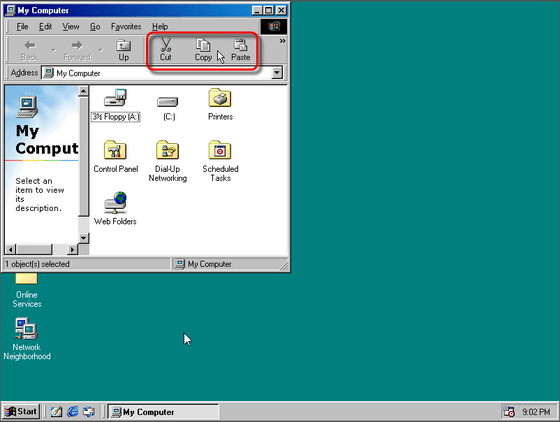Open the Start menu

tap(21, 412)
